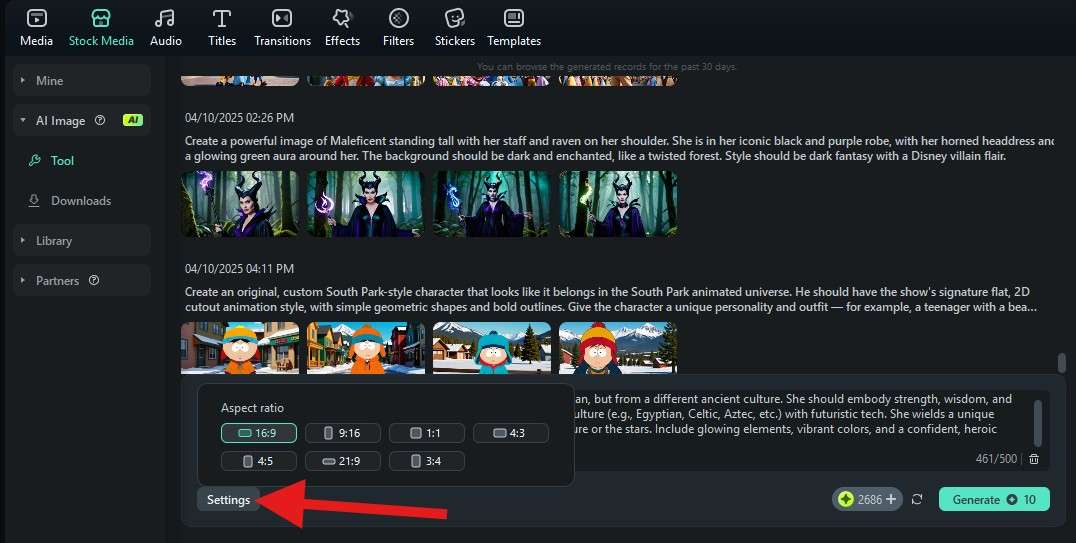Open the Filters tab icon

(x=399, y=18)
